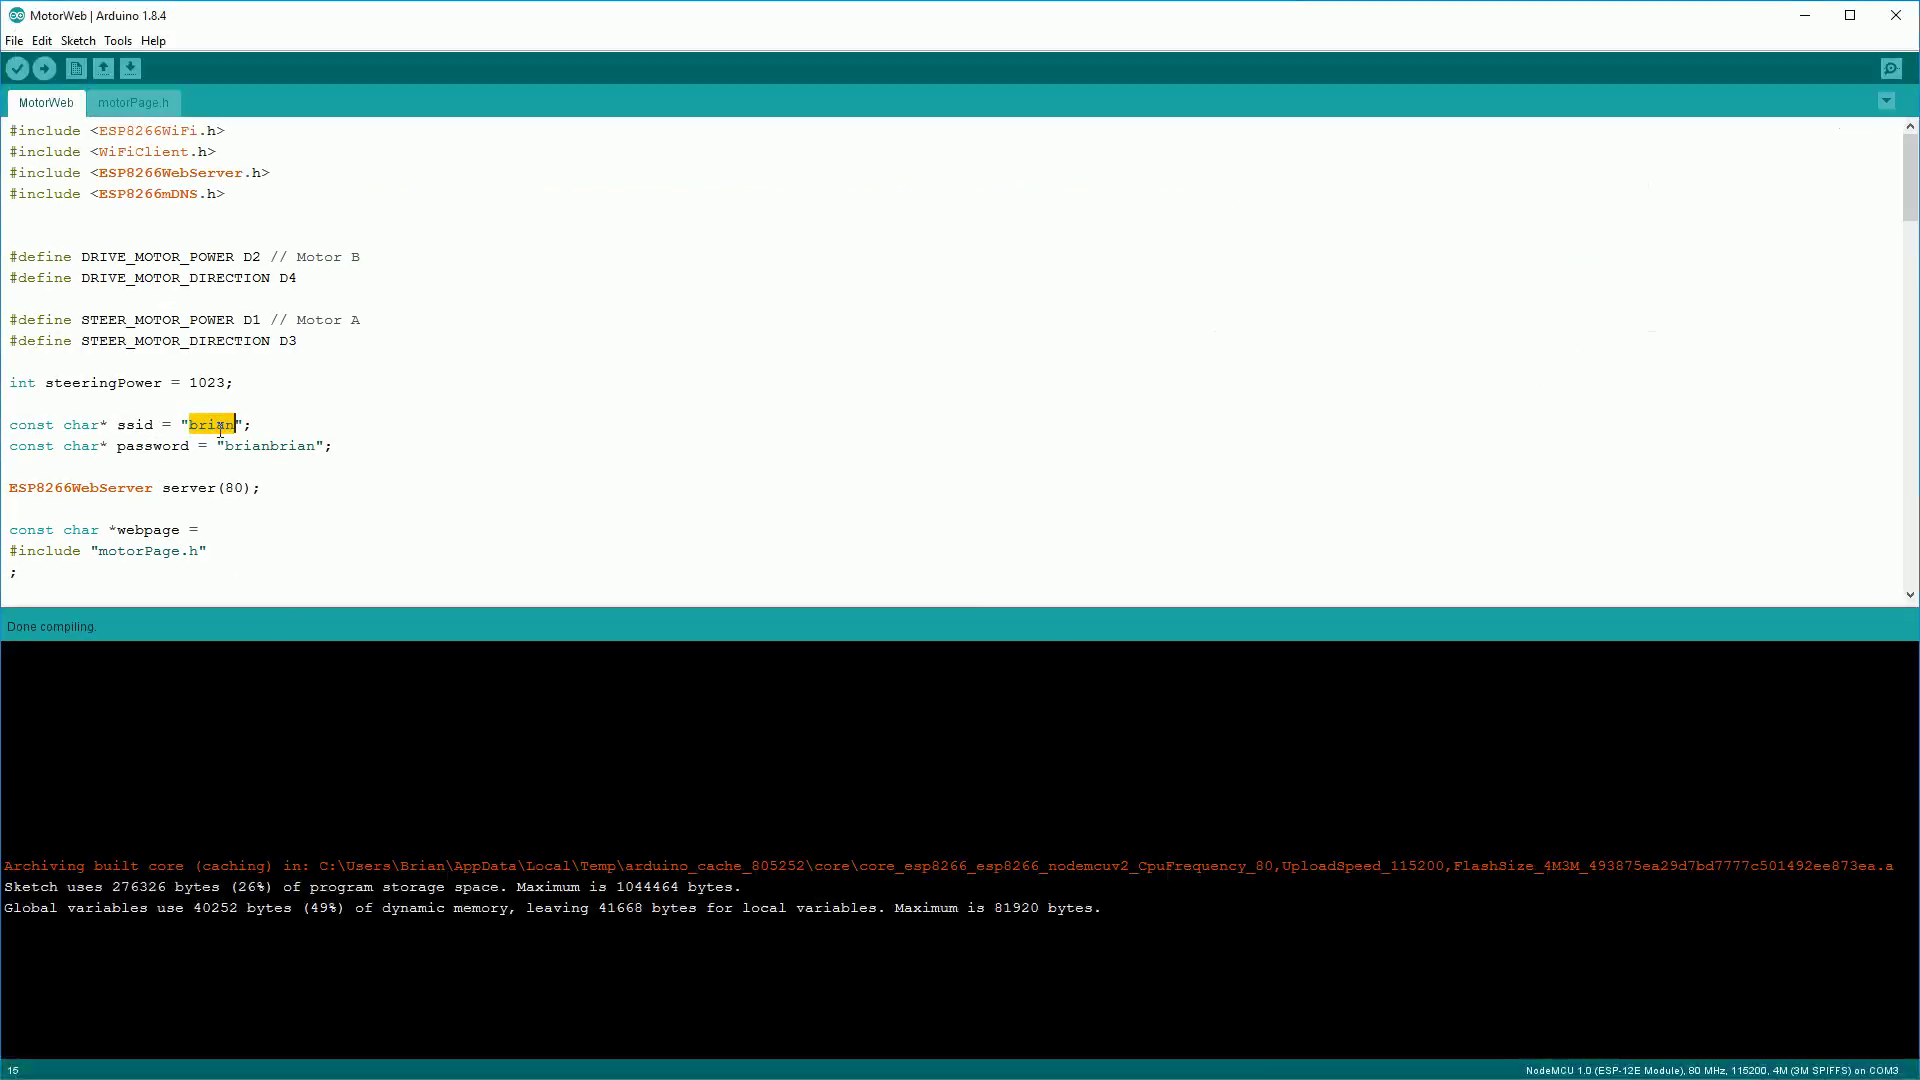The width and height of the screenshot is (1920, 1080).
Task: Click STEER_MOTOR_DIRECTION D3 define line
Action: [x=153, y=341]
